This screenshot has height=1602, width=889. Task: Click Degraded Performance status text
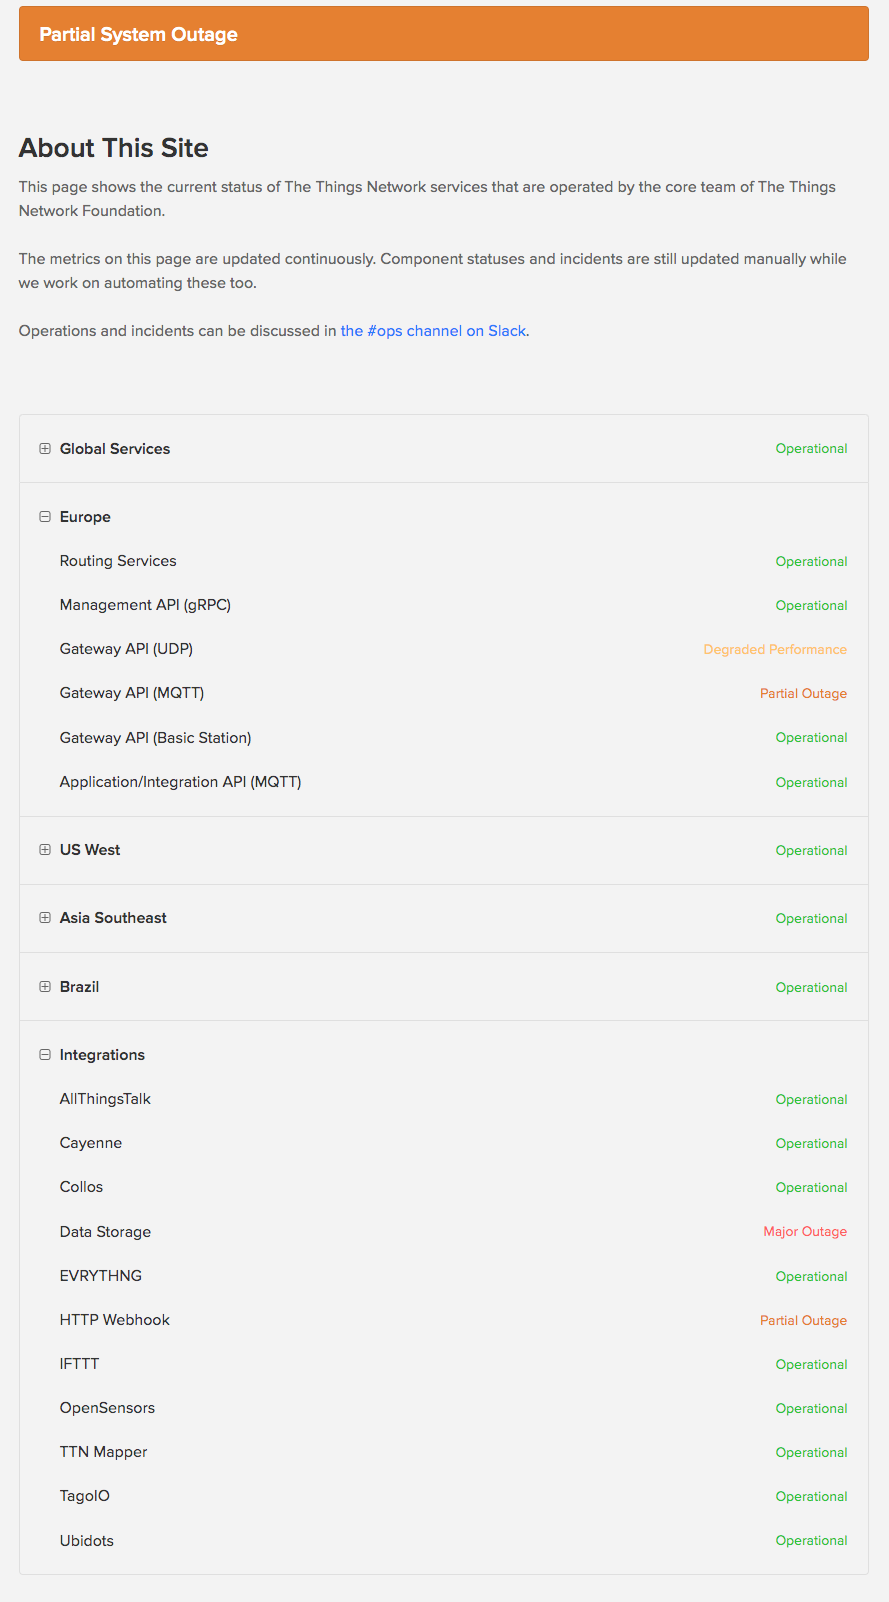tap(775, 650)
